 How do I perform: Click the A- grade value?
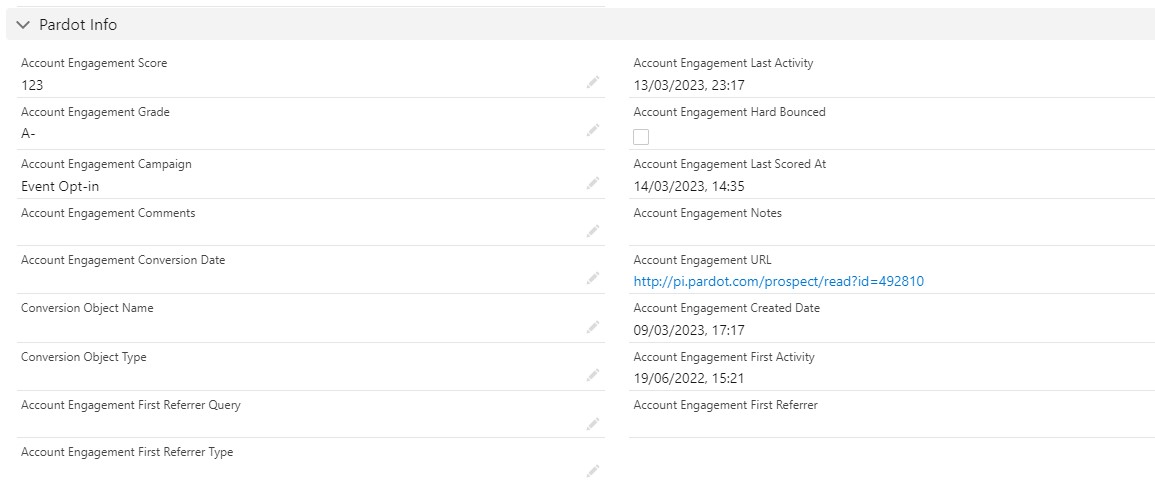point(28,133)
